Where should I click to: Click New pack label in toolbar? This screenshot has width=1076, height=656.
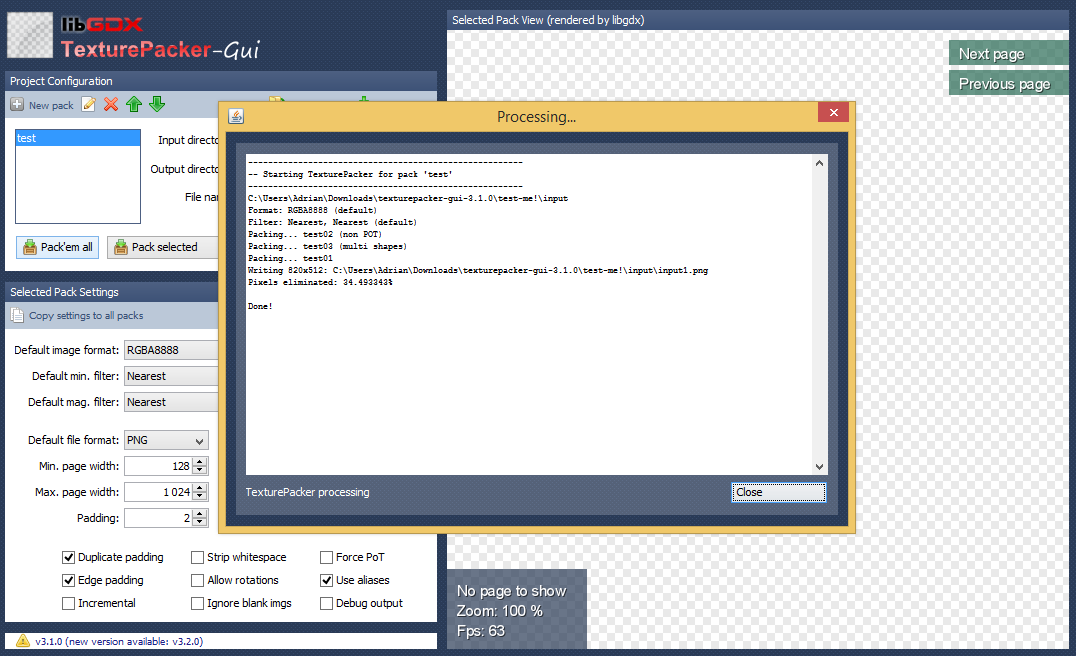(x=51, y=105)
